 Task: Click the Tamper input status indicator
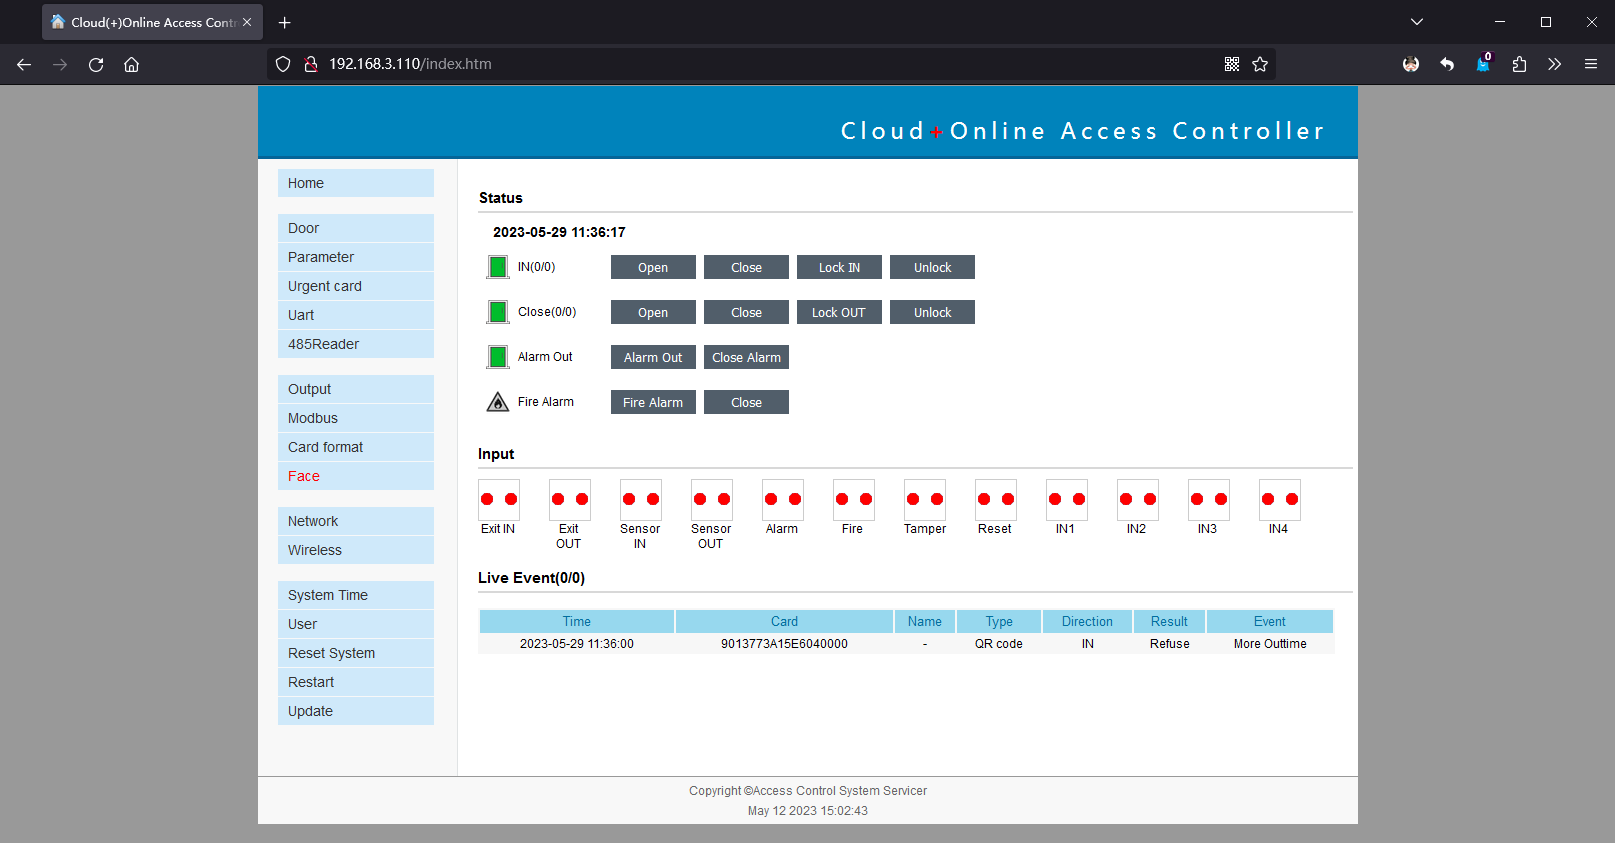[x=925, y=500]
